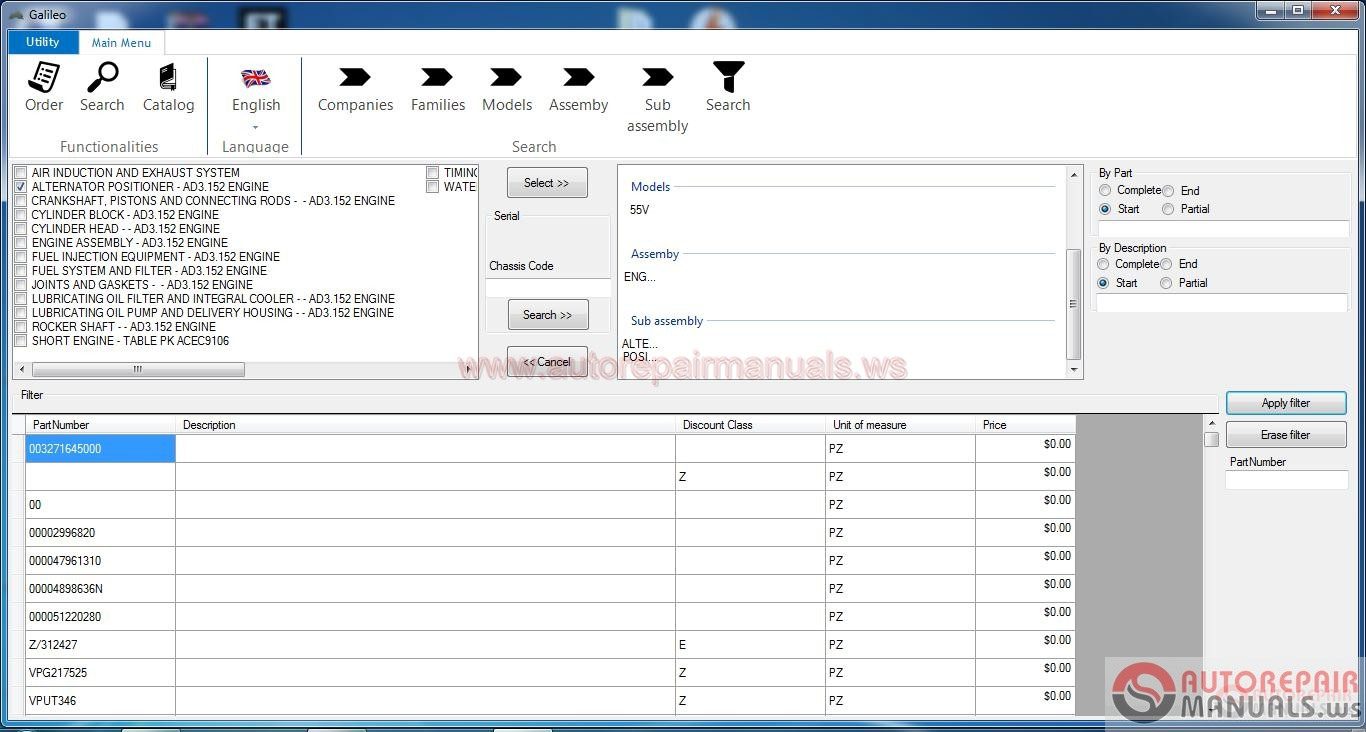Select part number 000047961310
Image resolution: width=1366 pixels, height=732 pixels.
coord(100,561)
